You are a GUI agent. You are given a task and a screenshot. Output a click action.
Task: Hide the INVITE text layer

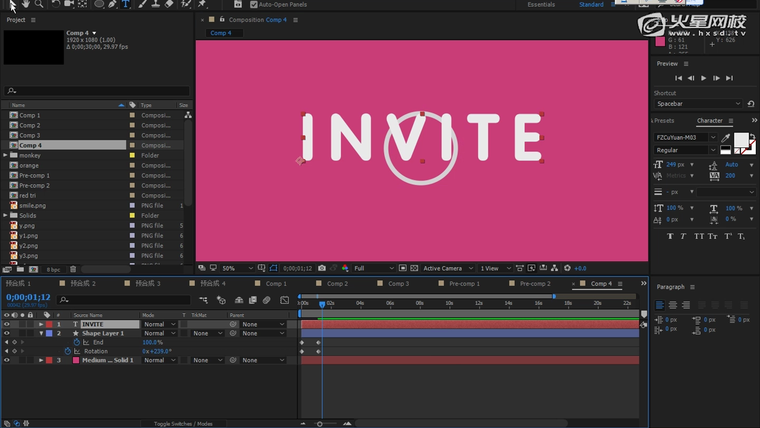click(x=6, y=324)
